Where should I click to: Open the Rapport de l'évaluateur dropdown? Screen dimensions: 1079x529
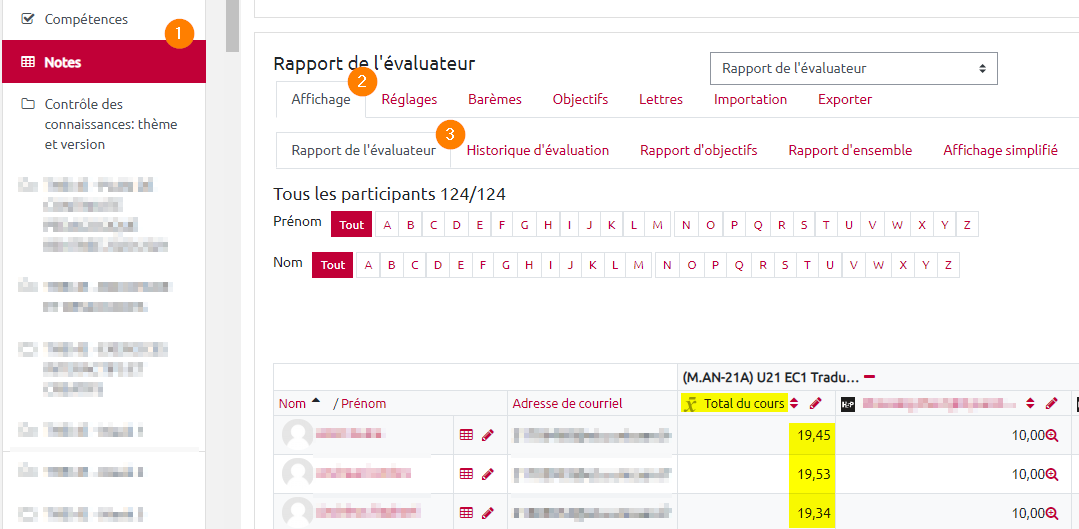[x=853, y=69]
